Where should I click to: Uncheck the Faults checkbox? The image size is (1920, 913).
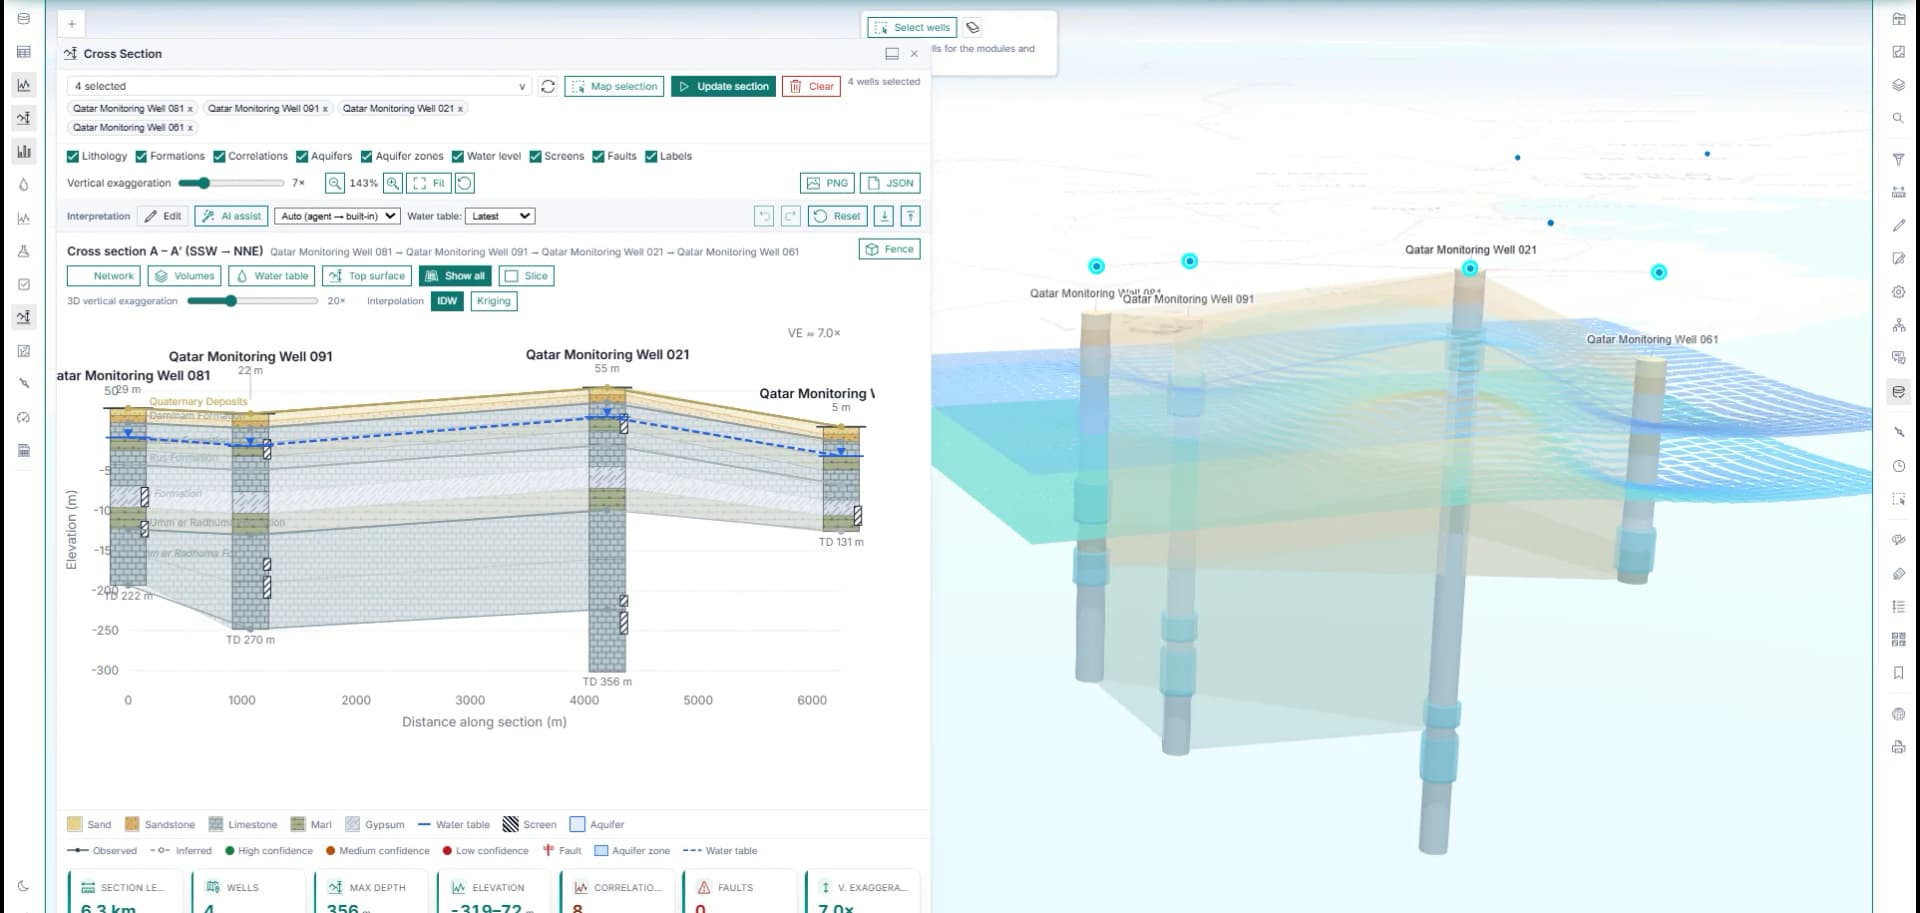(x=598, y=156)
